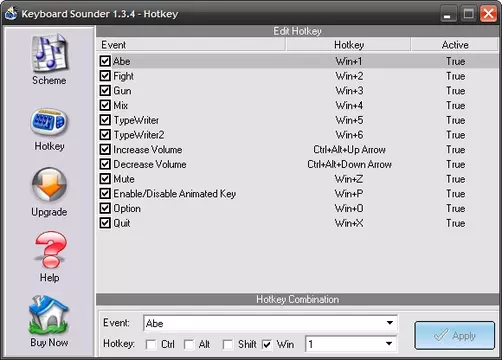The width and height of the screenshot is (502, 360).
Task: Click the Apply button
Action: pos(455,335)
